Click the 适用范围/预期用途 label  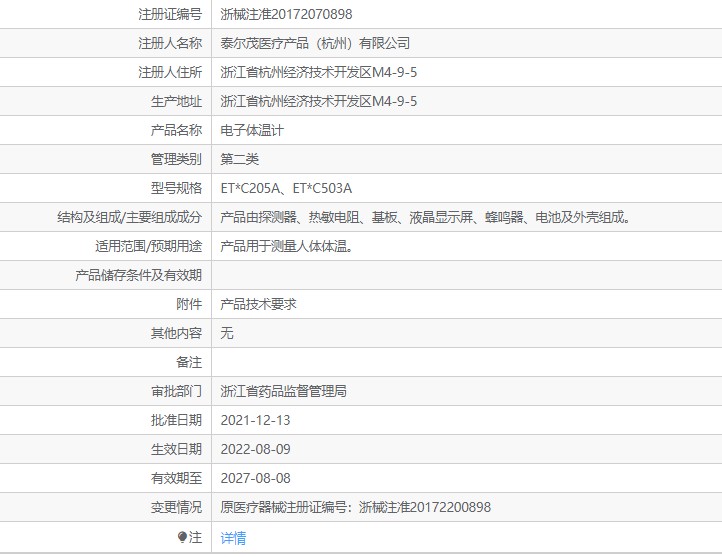(x=148, y=246)
